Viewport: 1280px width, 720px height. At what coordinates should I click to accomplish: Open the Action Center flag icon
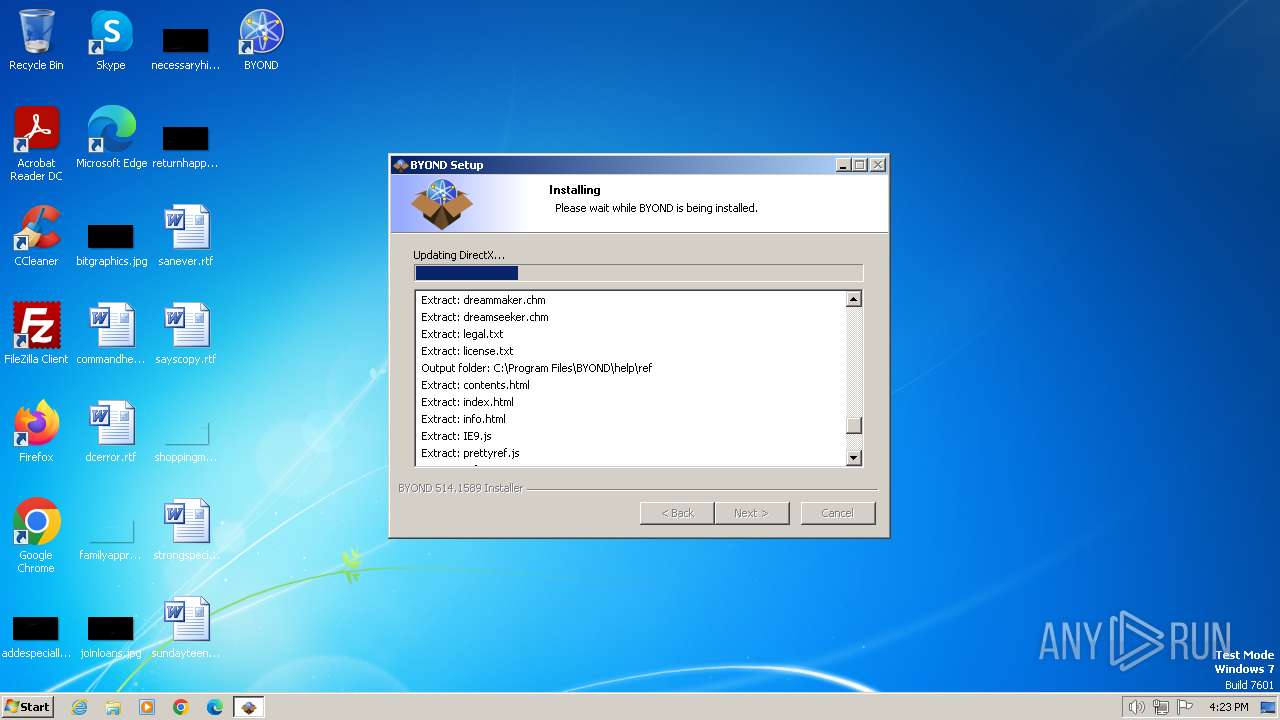(1185, 707)
